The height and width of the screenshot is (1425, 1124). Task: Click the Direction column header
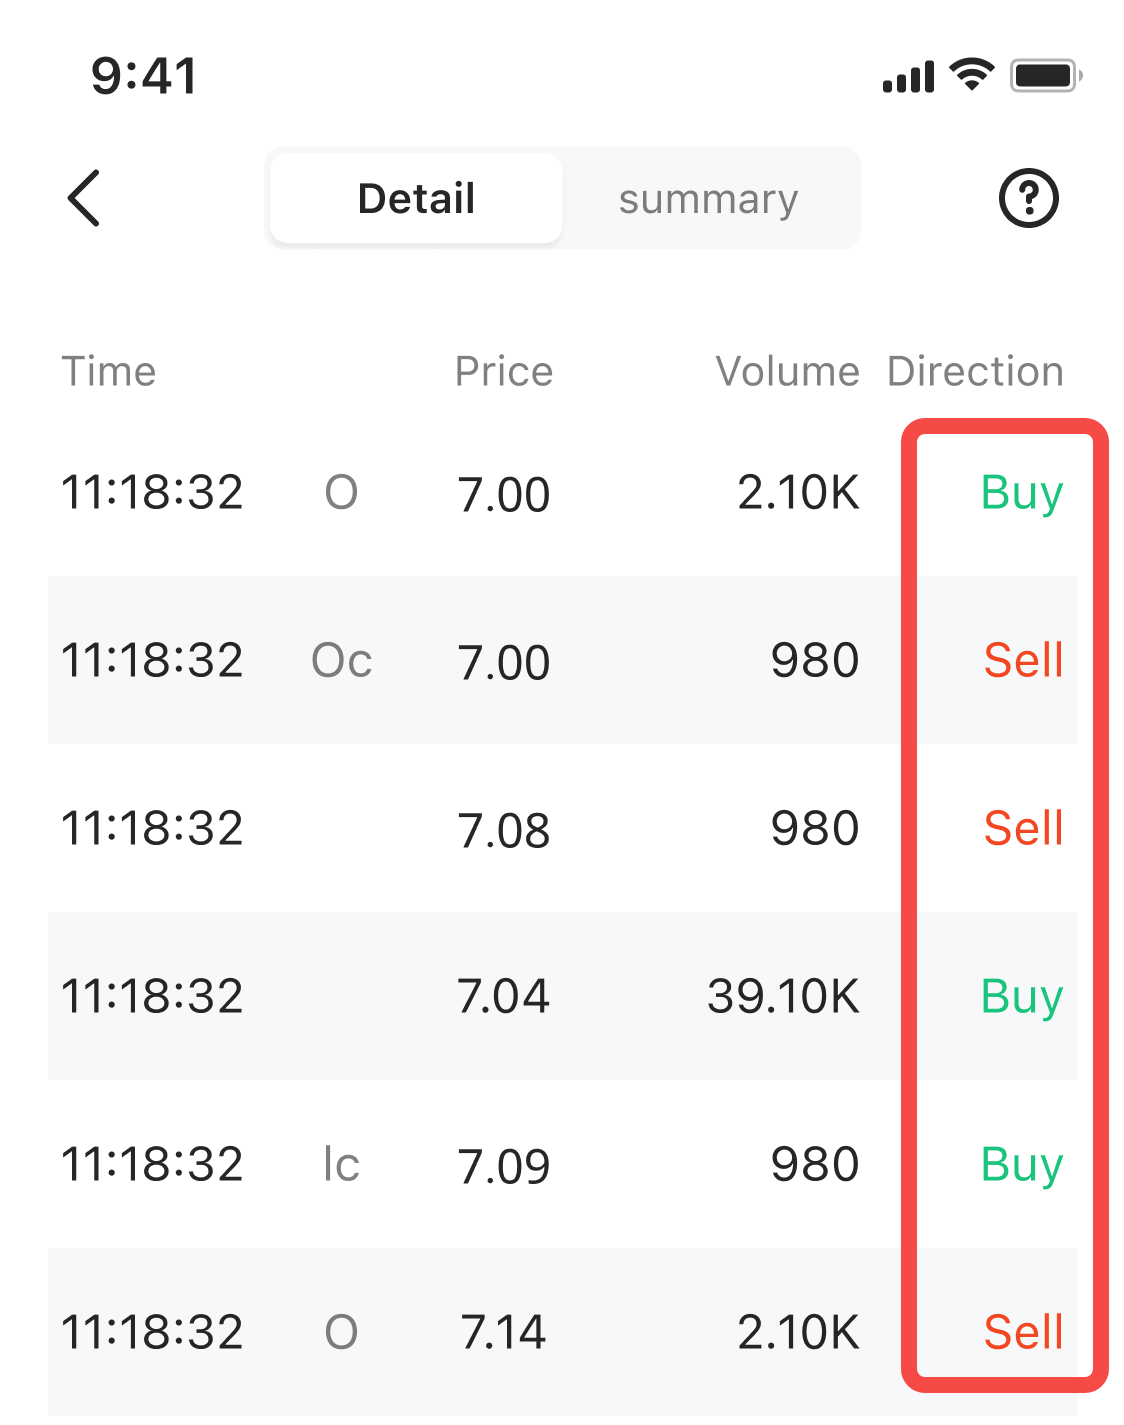(975, 372)
